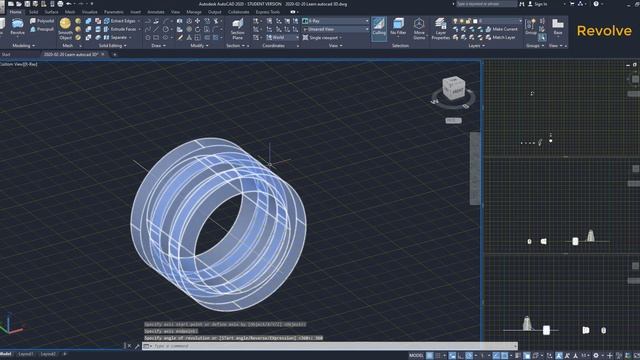
Task: Open the Solid ribbon tab
Action: [x=33, y=12]
